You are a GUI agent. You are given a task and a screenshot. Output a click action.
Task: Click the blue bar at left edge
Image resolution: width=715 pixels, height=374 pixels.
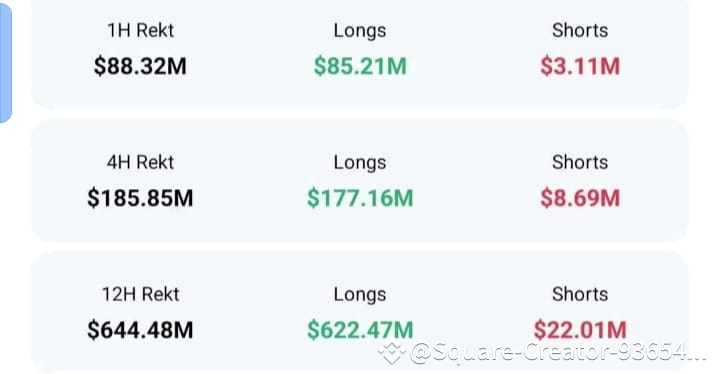point(5,62)
